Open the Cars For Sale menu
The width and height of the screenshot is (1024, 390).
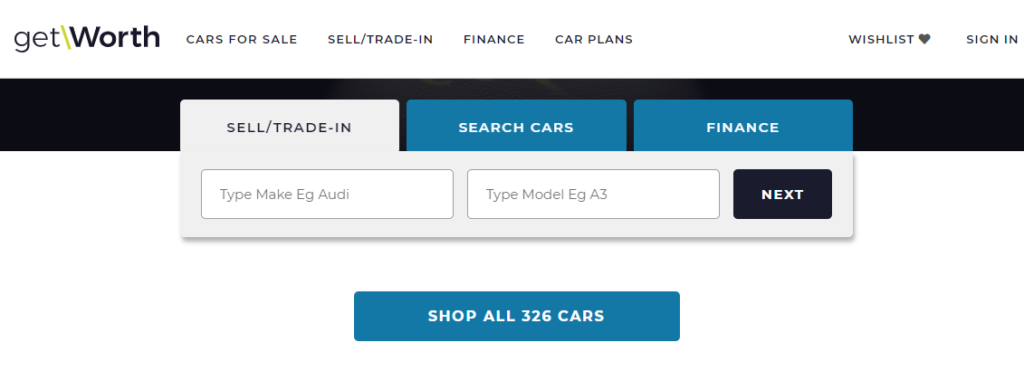click(x=242, y=39)
